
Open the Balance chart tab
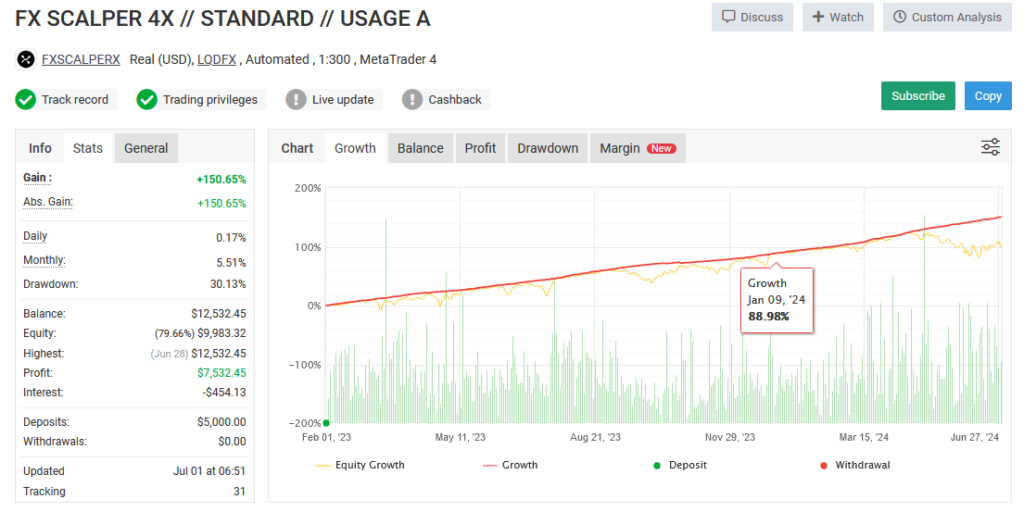(420, 148)
